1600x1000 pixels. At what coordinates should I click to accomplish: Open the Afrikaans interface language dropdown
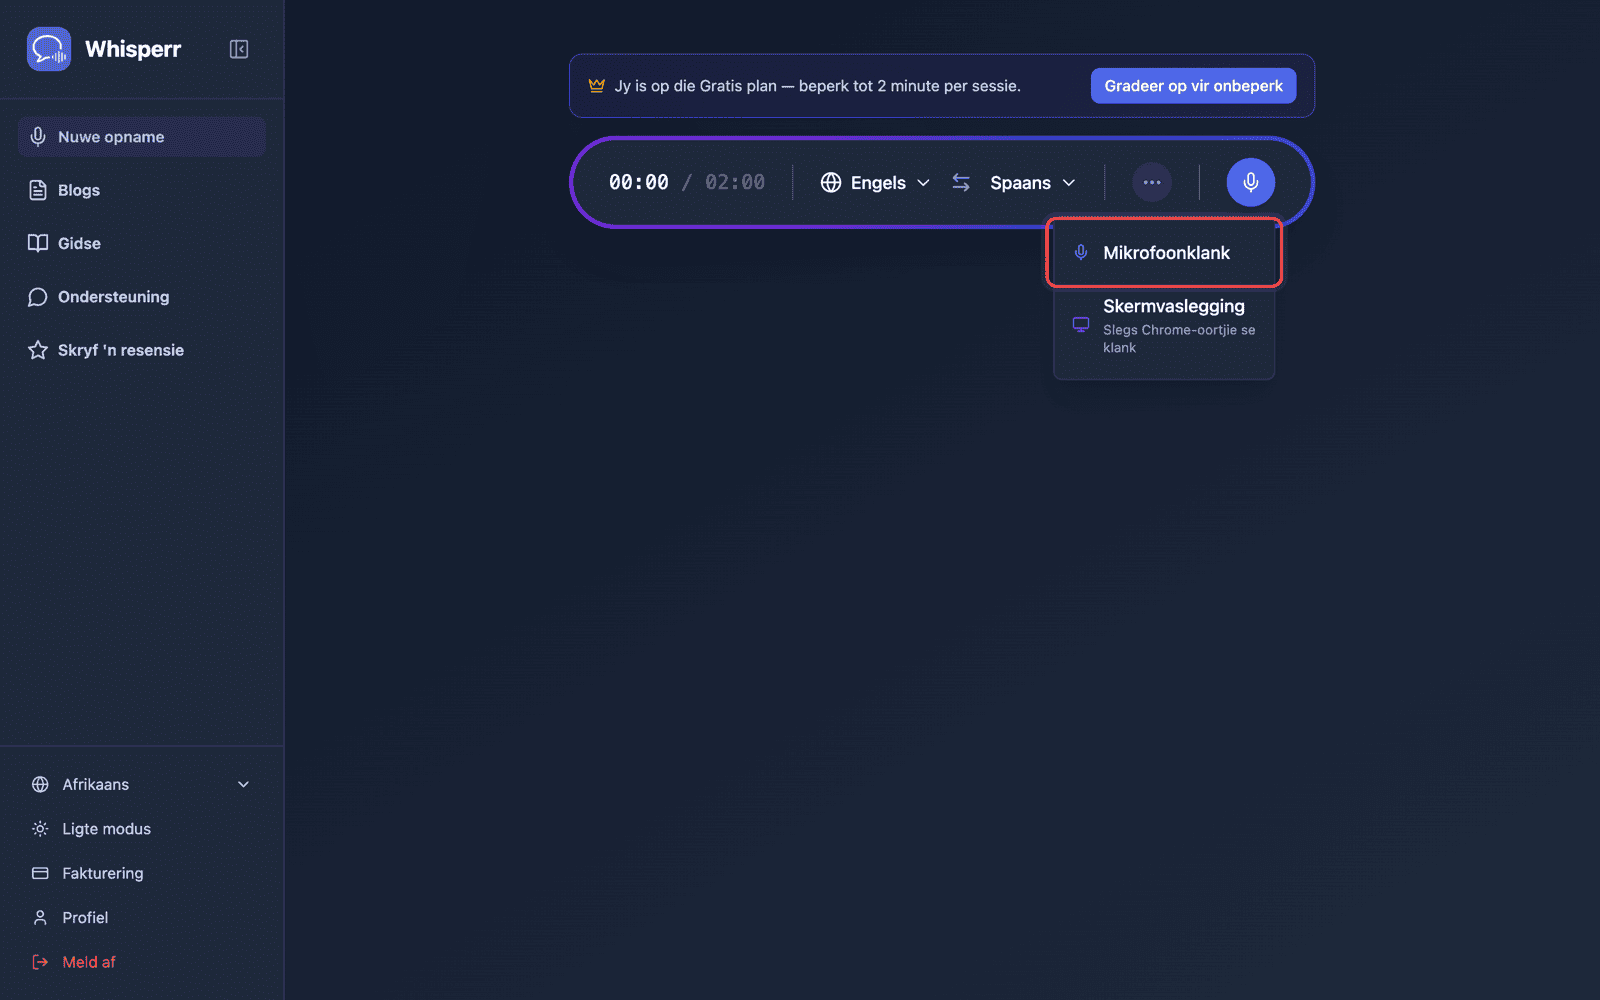click(x=141, y=784)
